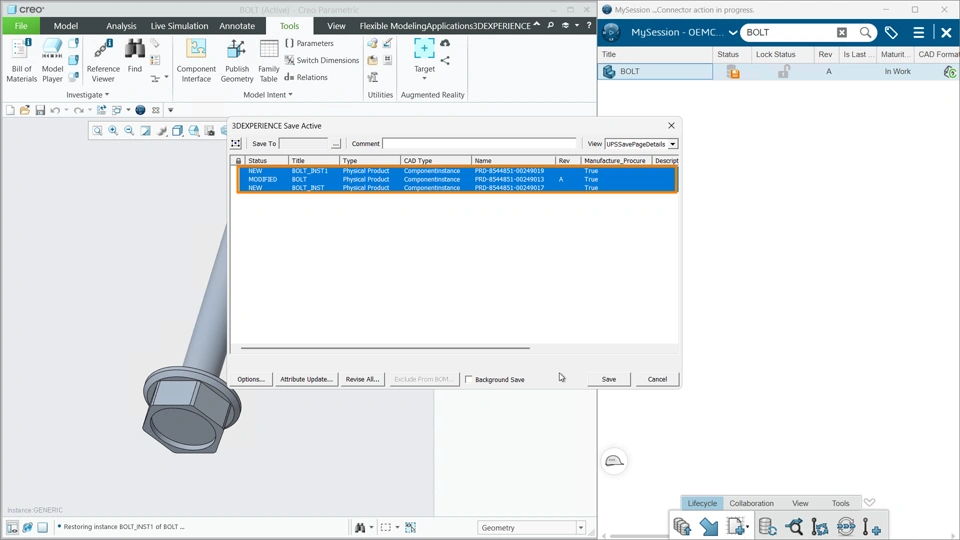Launch the Model Player
Image resolution: width=960 pixels, height=540 pixels.
point(52,60)
